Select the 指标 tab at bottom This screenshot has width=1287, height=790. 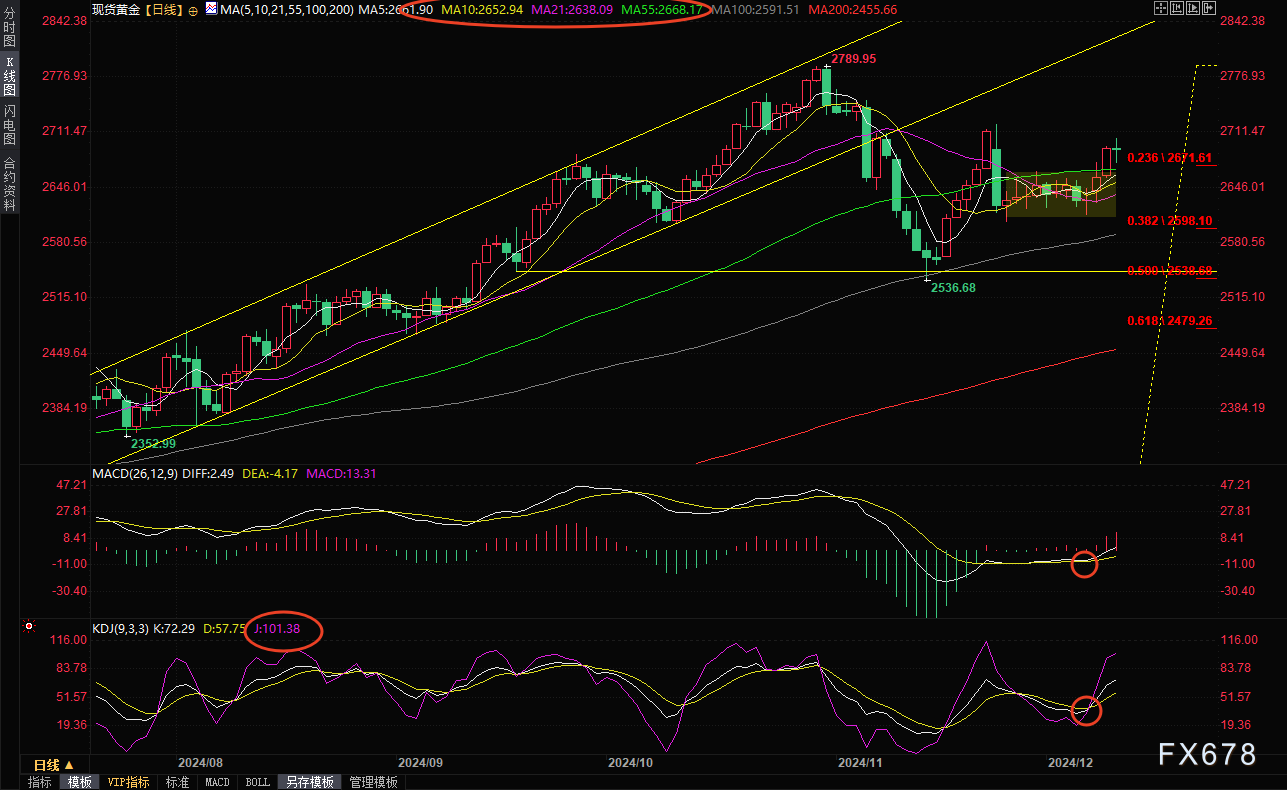(x=40, y=782)
